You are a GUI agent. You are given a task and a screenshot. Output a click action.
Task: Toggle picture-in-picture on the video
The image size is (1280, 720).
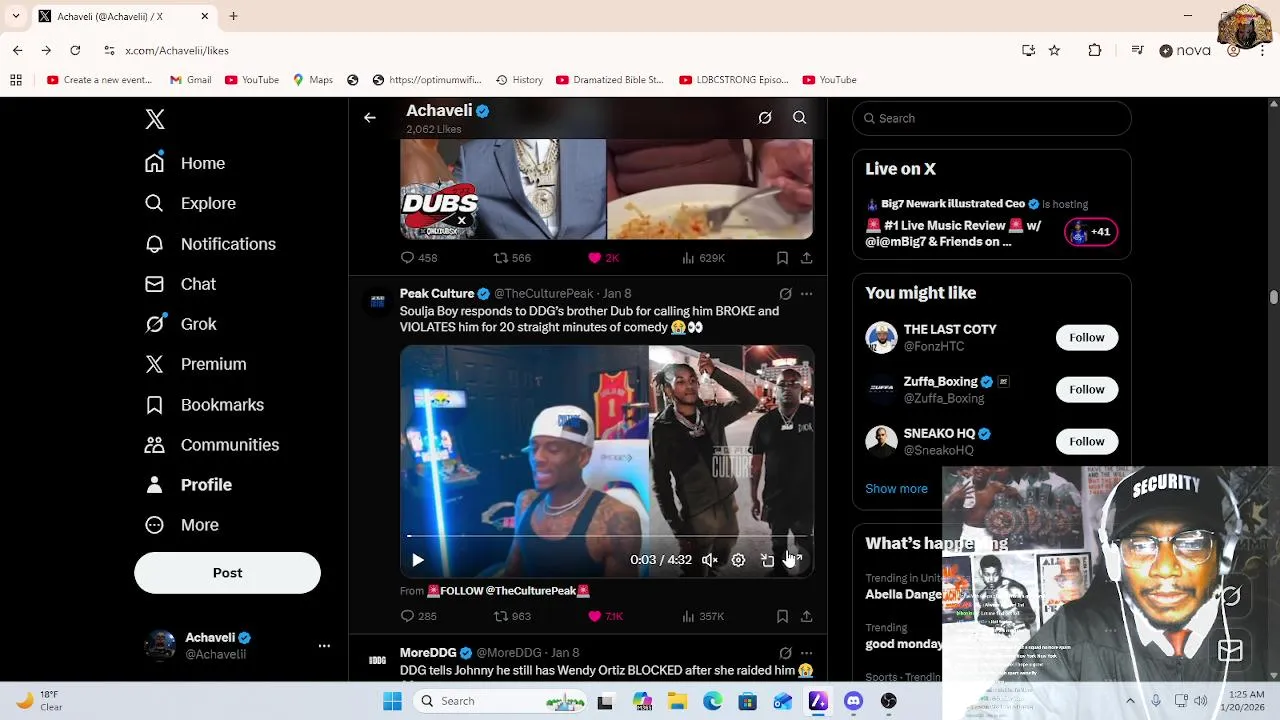pyautogui.click(x=767, y=560)
